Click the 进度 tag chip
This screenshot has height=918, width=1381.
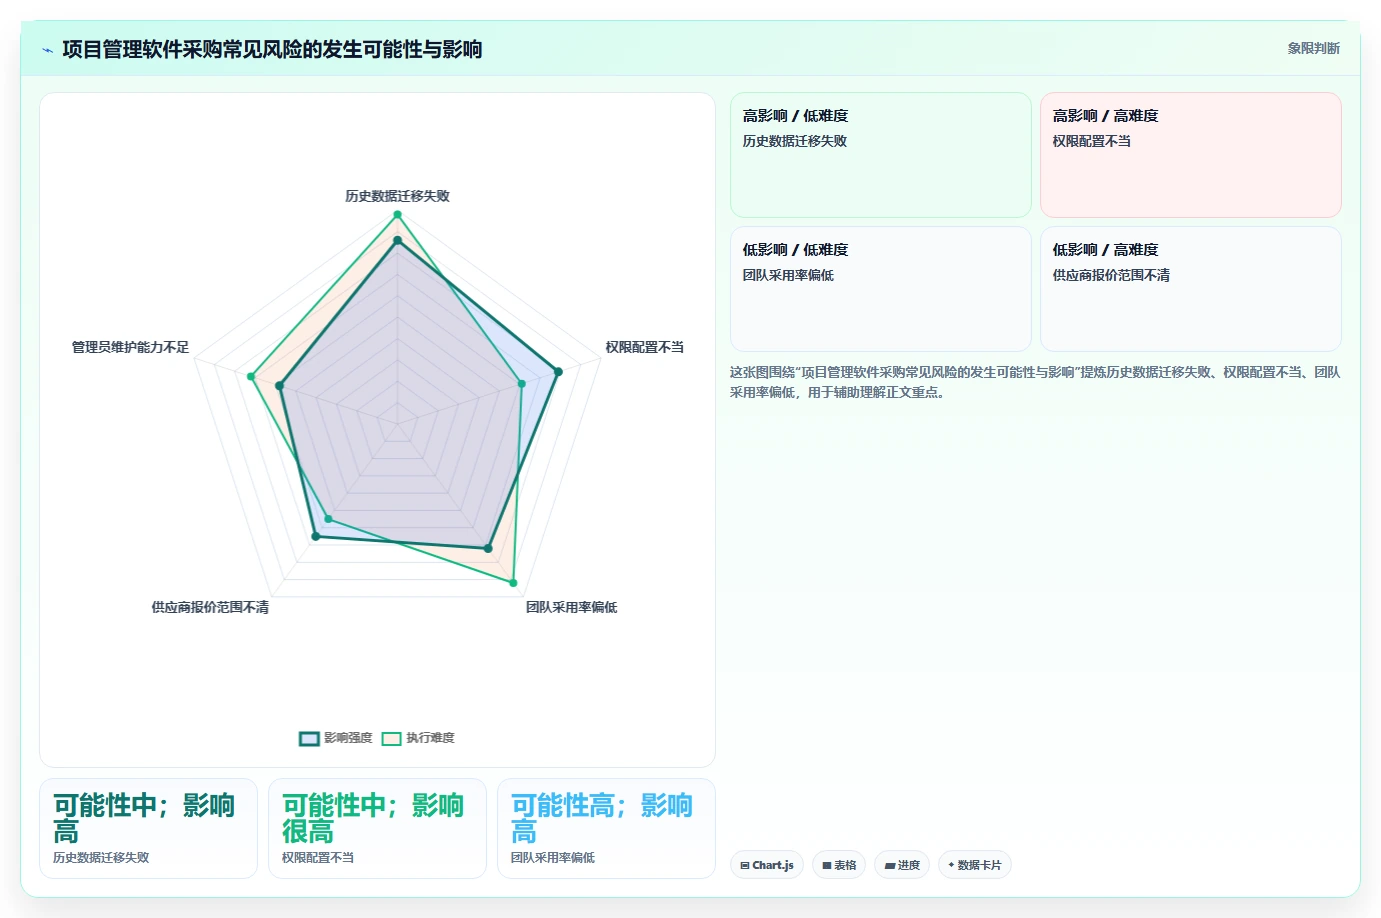click(902, 865)
